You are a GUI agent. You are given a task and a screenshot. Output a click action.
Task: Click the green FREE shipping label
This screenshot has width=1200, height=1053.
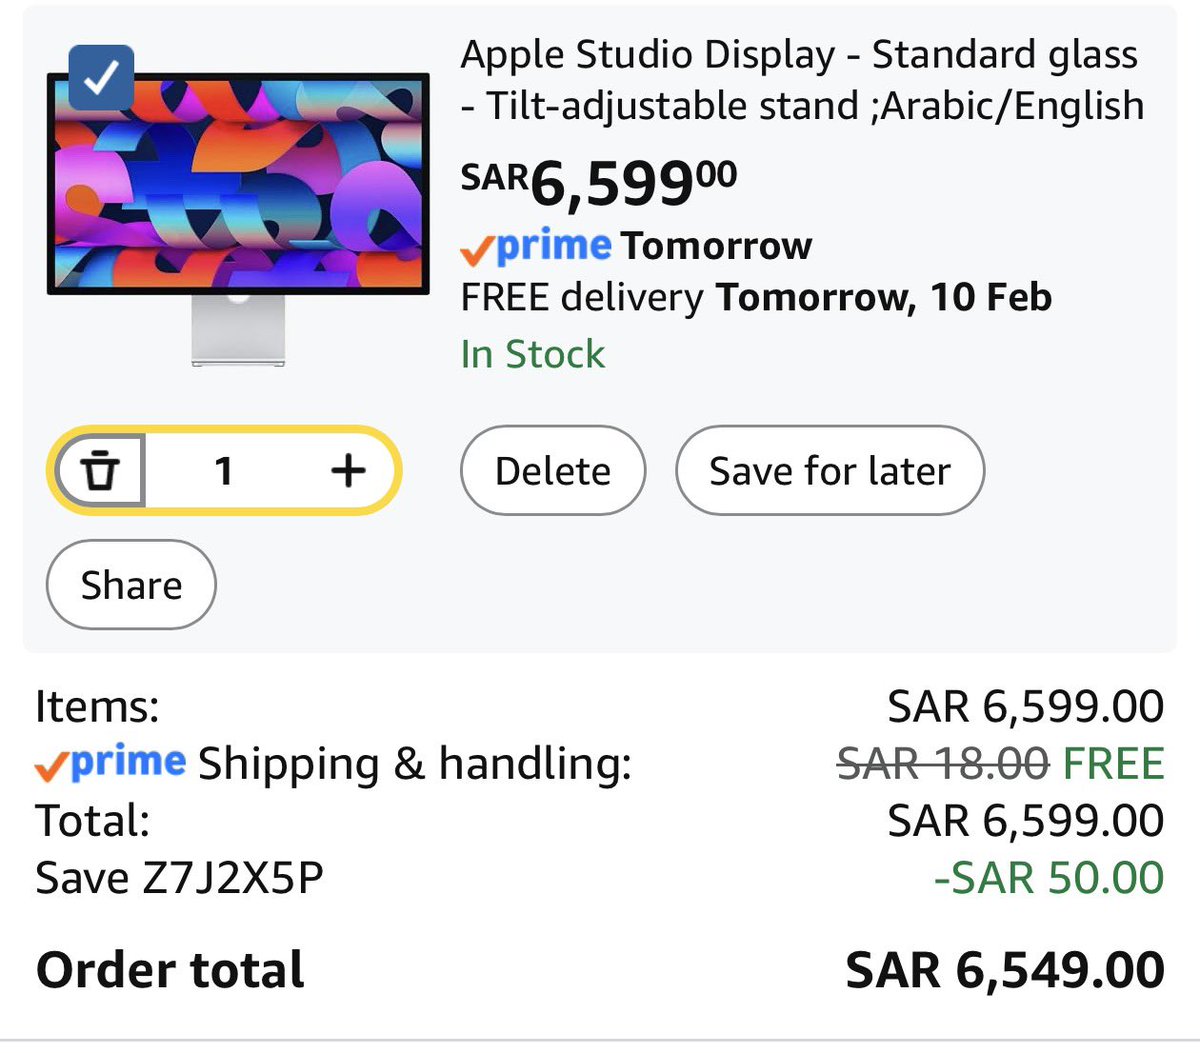point(1113,764)
